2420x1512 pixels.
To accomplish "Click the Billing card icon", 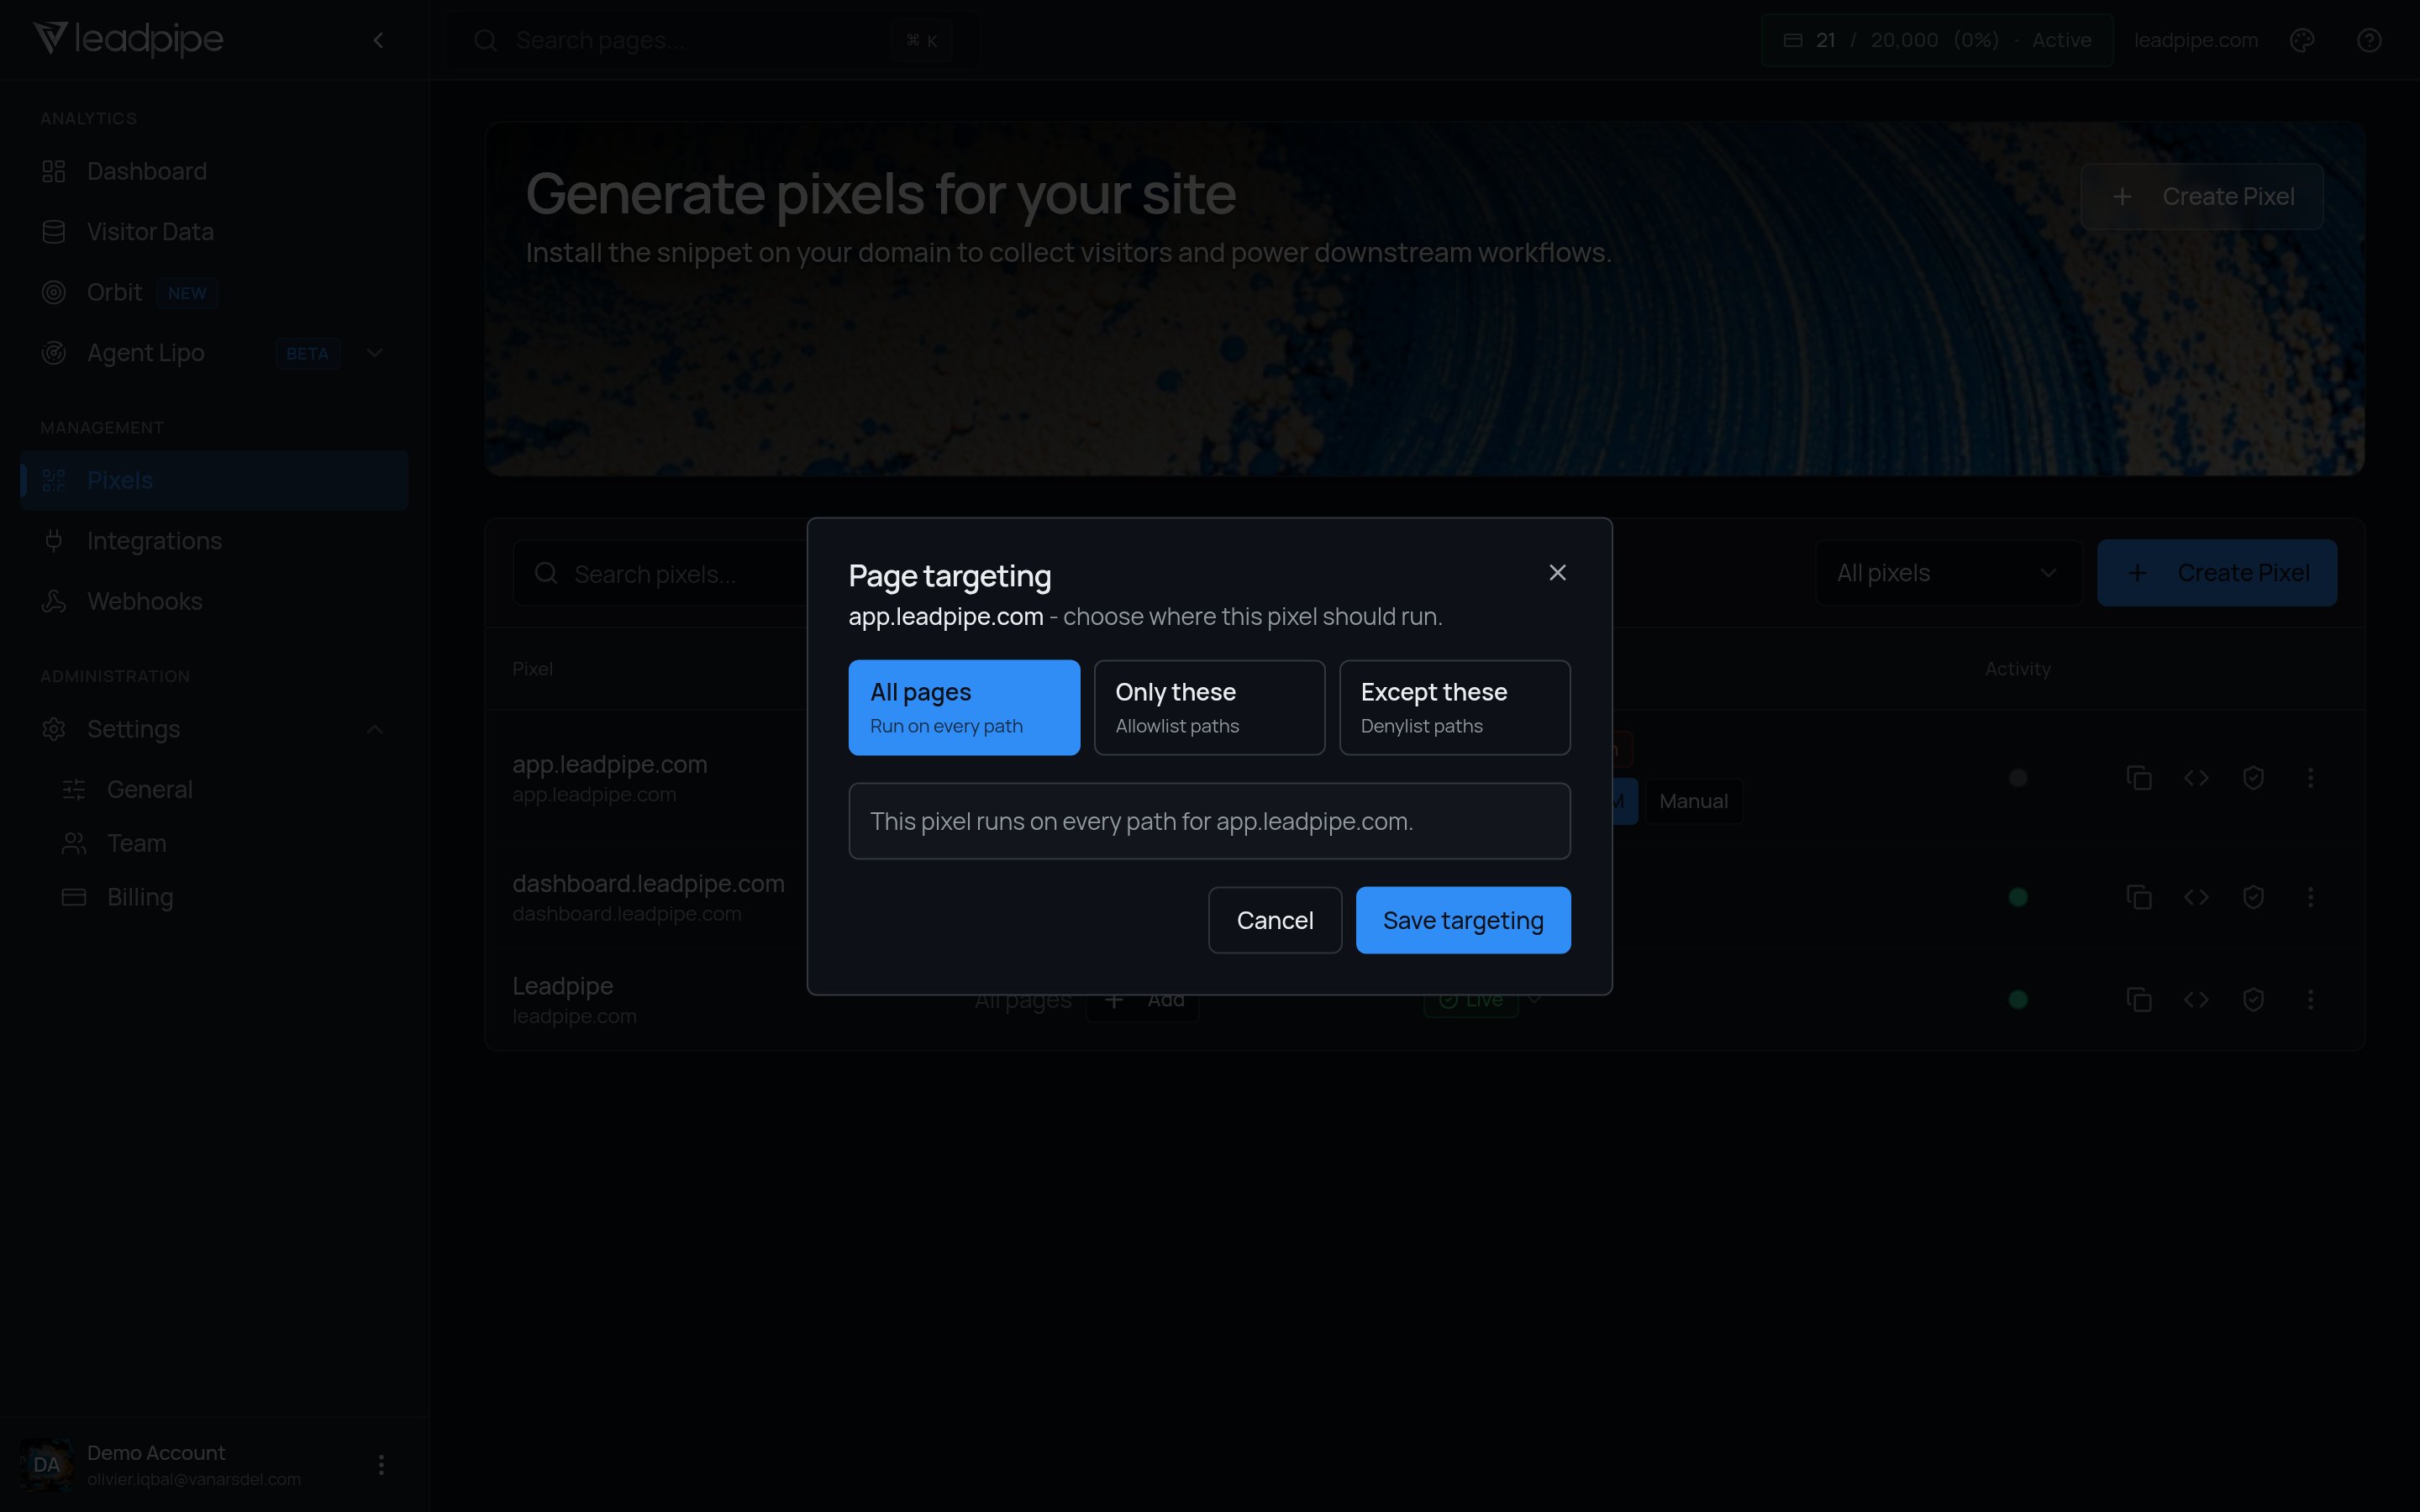I will (x=74, y=897).
